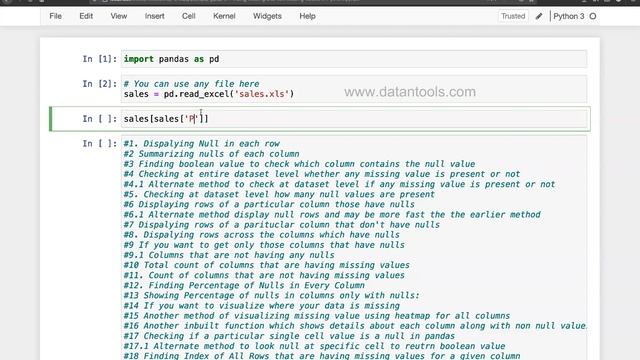The image size is (640, 360).
Task: Click comment '#5. Checking at dataset level how many'
Action: coord(279,194)
